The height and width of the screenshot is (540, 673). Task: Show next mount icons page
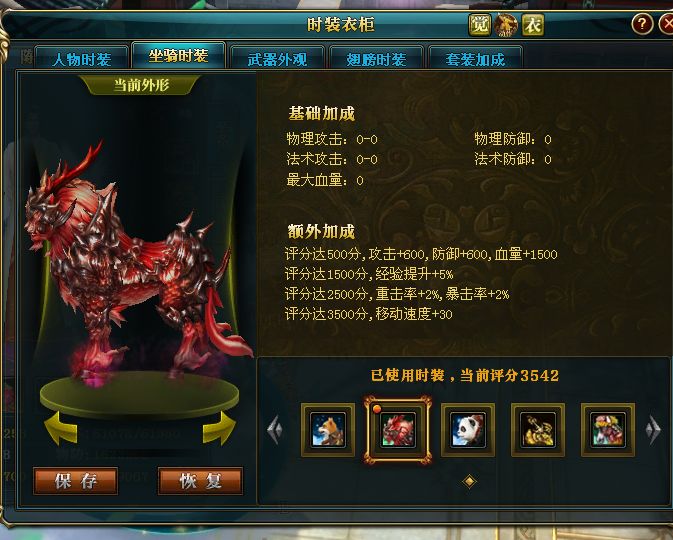(x=653, y=430)
